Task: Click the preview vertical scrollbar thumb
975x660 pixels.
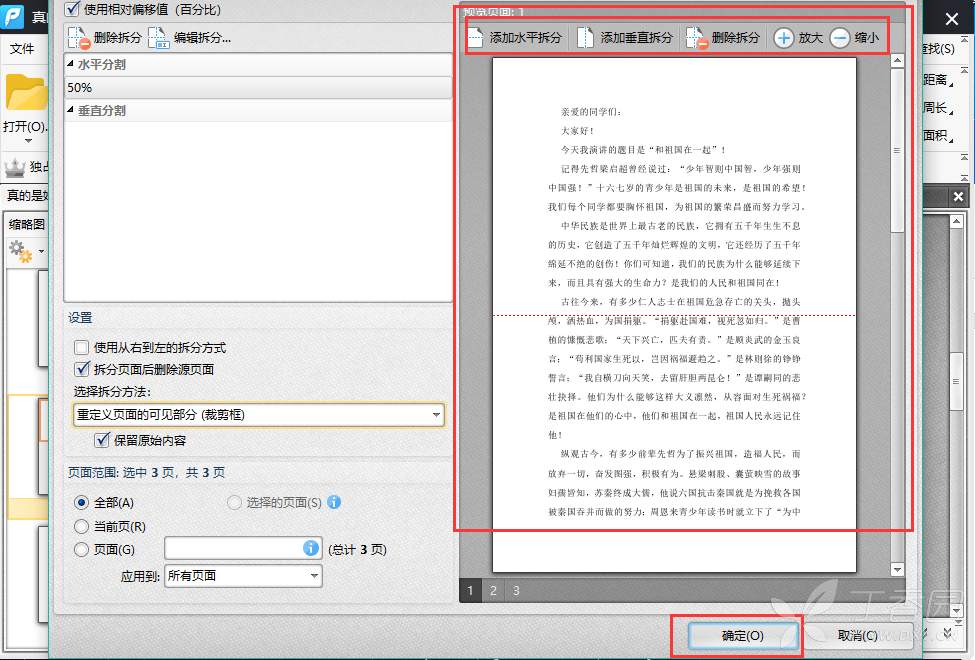Action: (897, 150)
